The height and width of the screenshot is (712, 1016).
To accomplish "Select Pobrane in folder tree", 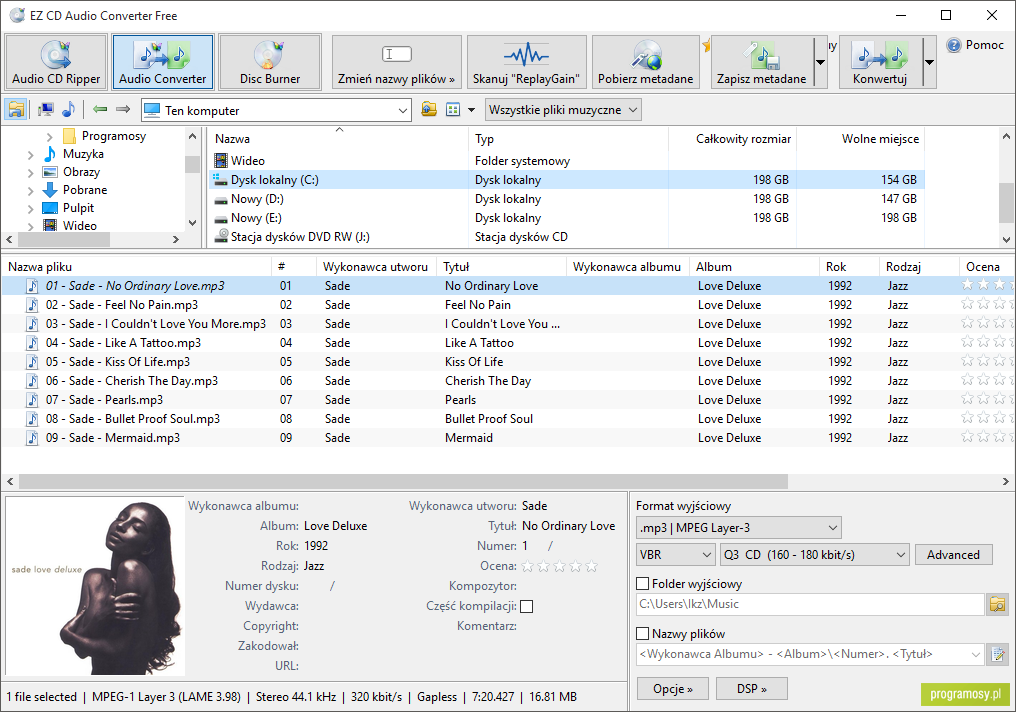I will point(85,190).
